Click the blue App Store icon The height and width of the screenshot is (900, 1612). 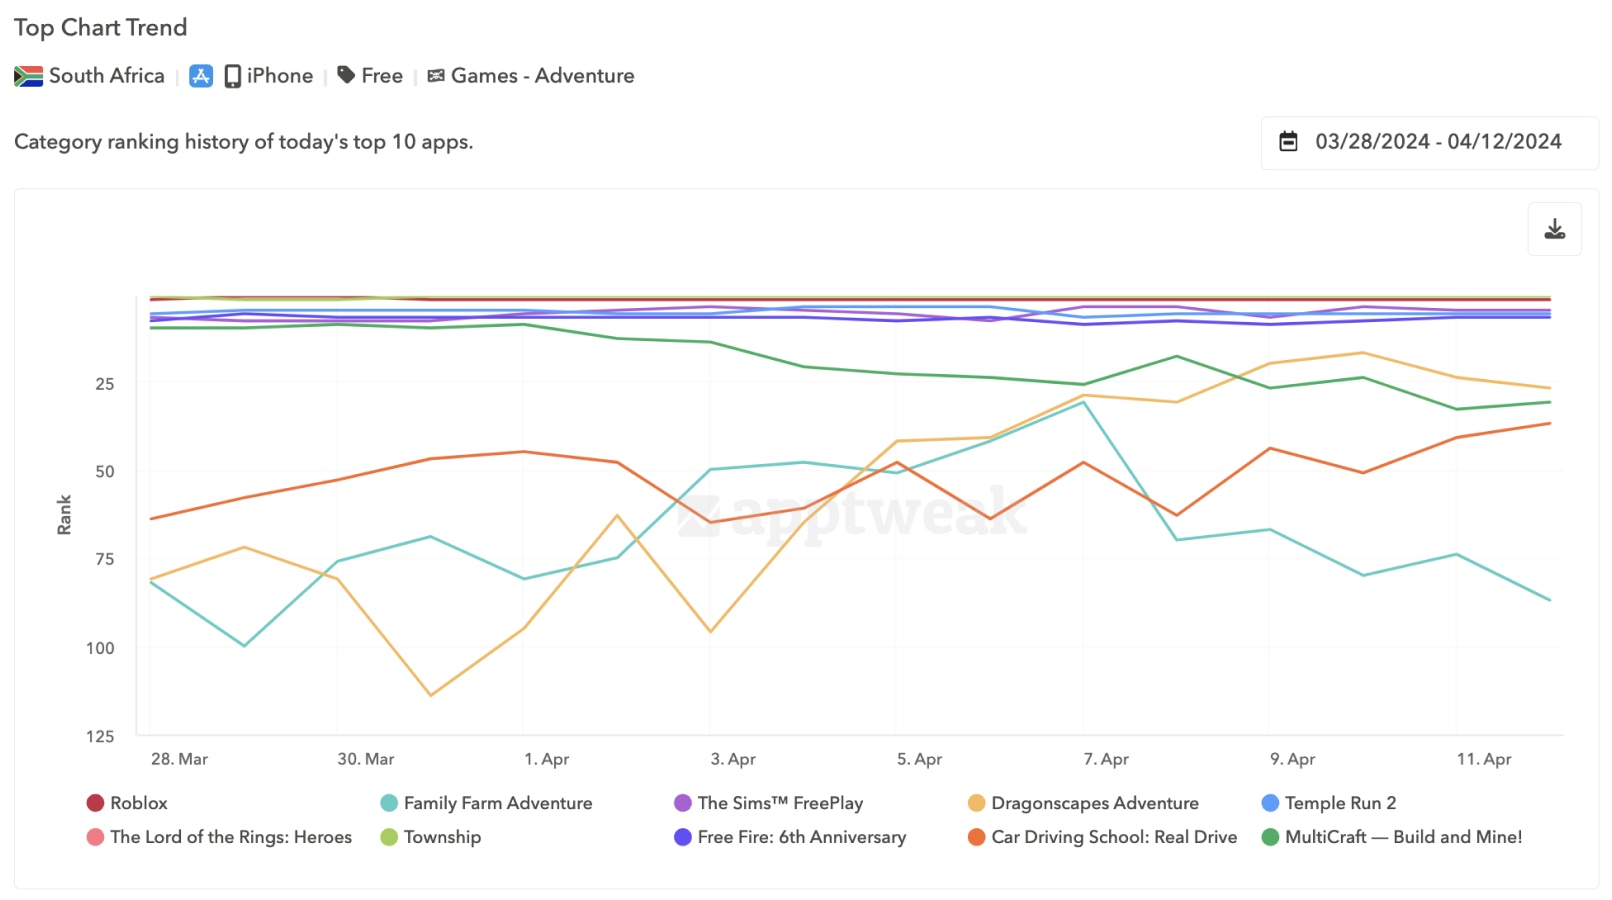201,74
